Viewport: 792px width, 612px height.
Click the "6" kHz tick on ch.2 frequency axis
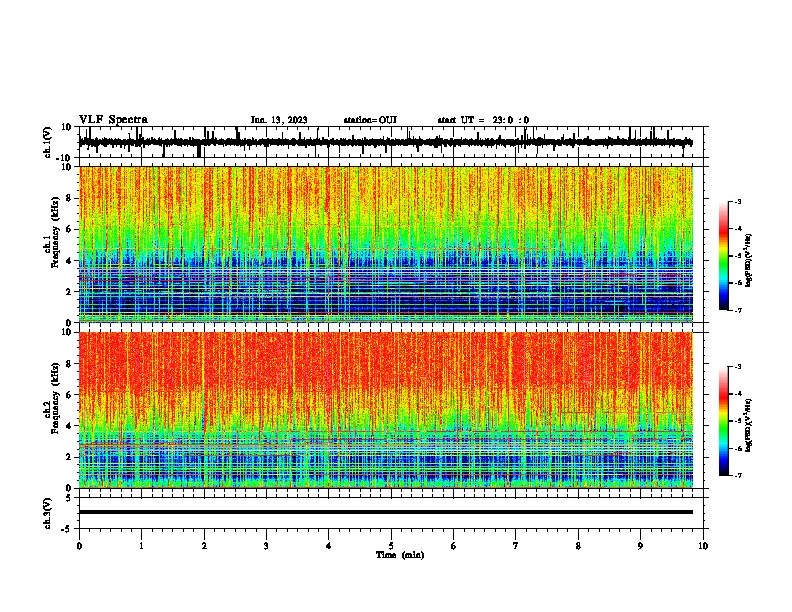tap(69, 395)
